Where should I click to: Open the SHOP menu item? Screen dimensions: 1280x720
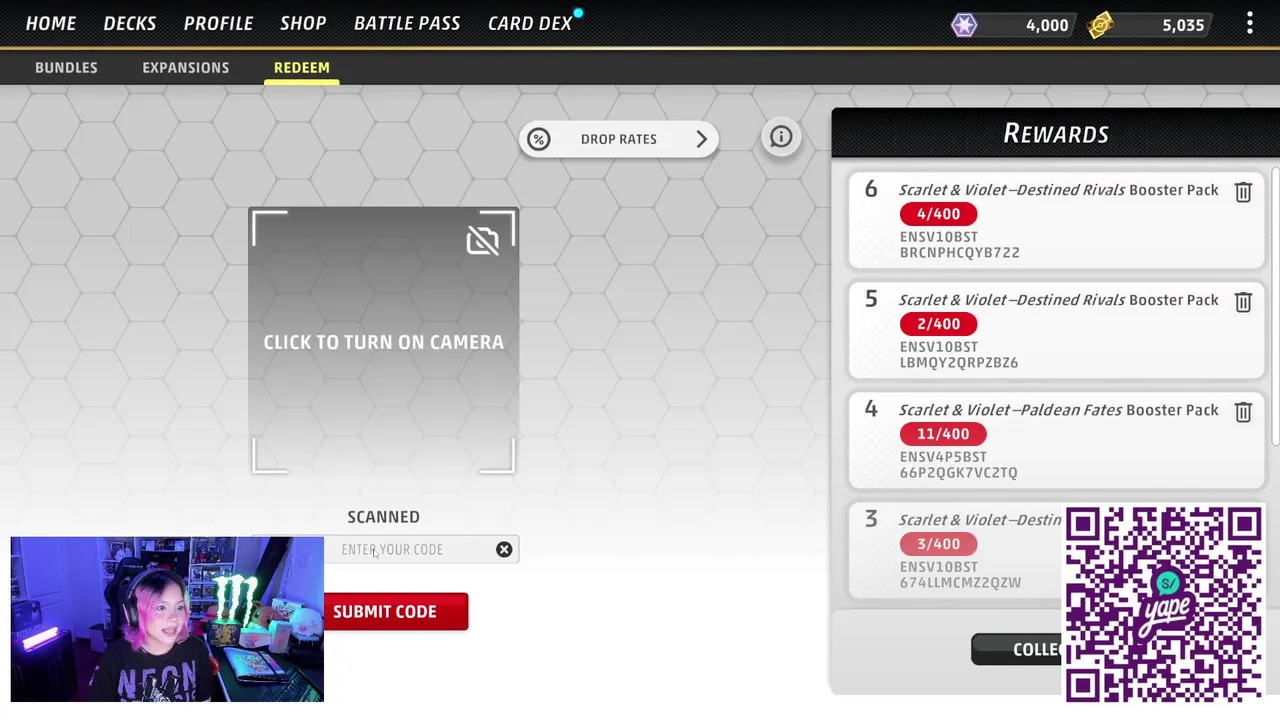(303, 23)
